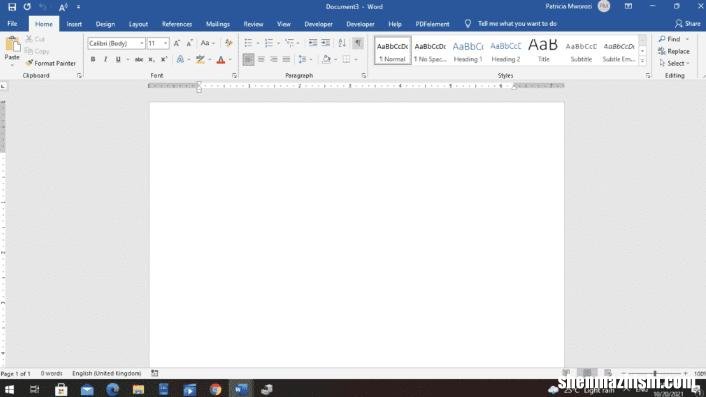Screen dimensions: 706x397
Task: Click Increase Indent icon
Action: click(x=326, y=43)
